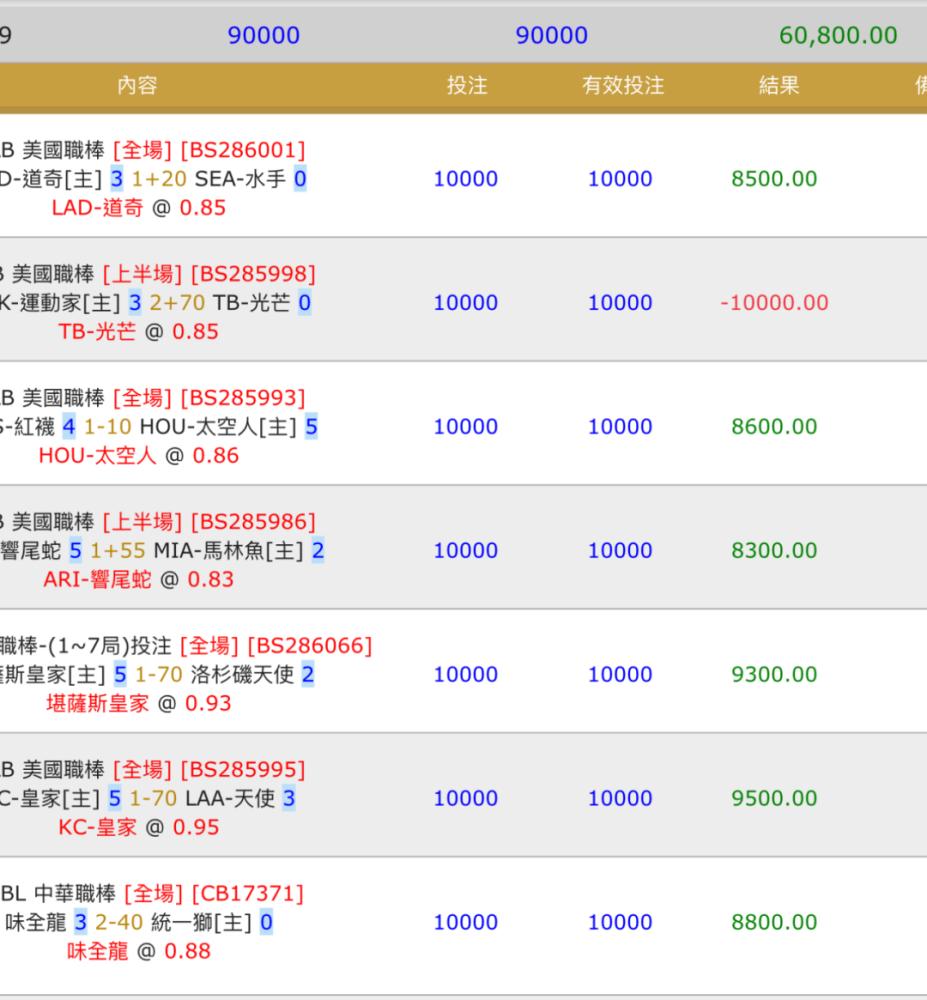Click the 結果 column header
Viewport: 927px width, 1000px height.
tap(779, 85)
